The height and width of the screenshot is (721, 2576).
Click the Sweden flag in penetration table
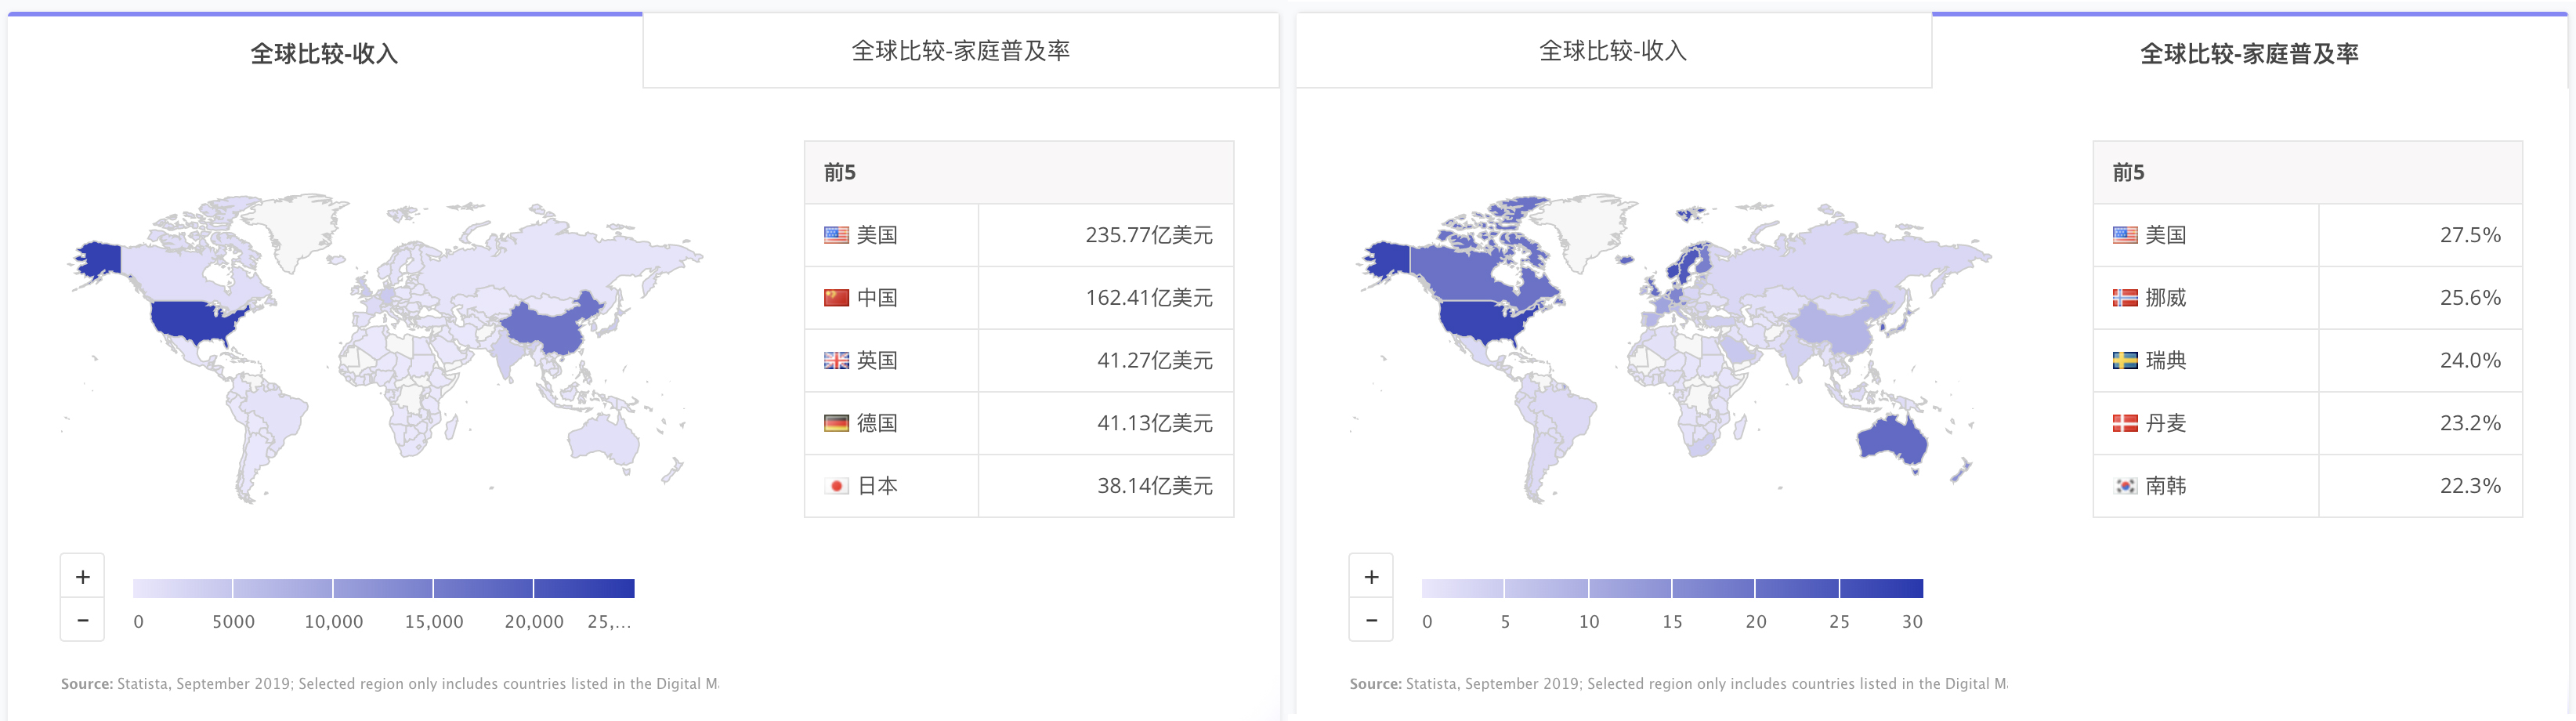[x=2125, y=360]
